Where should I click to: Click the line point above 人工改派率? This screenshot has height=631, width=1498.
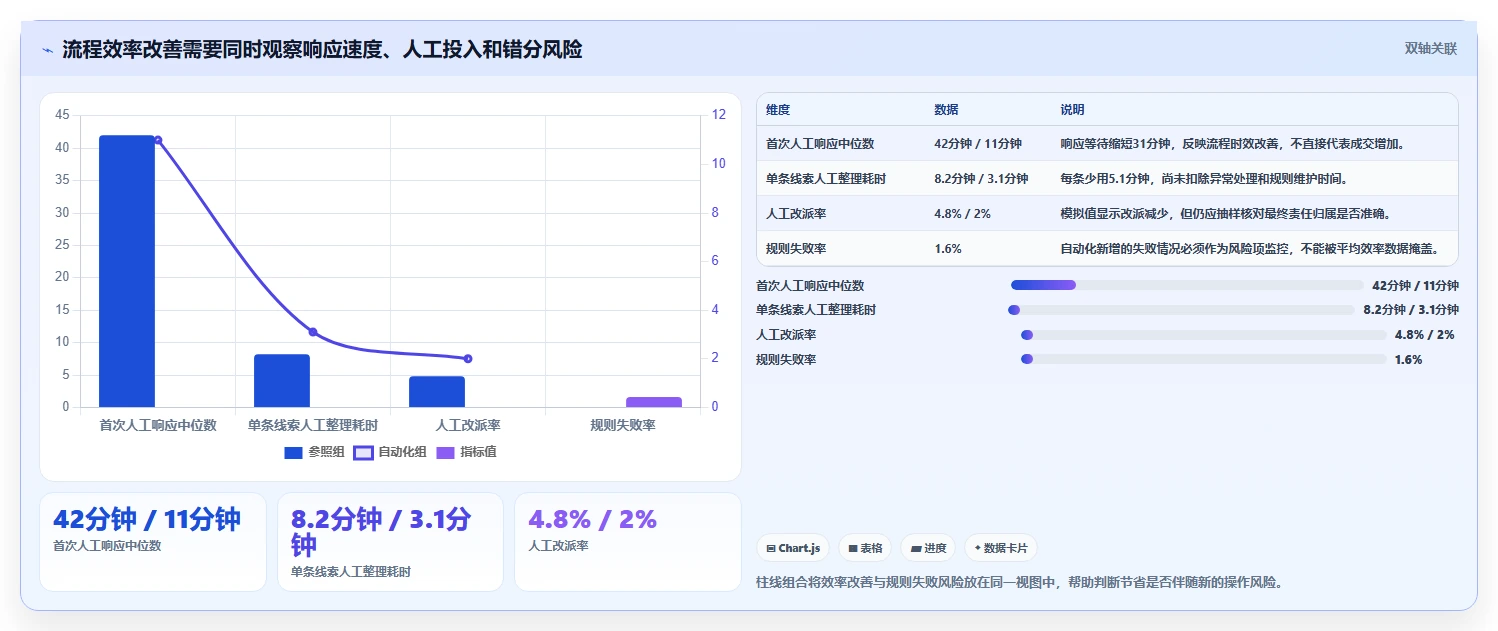pos(468,359)
